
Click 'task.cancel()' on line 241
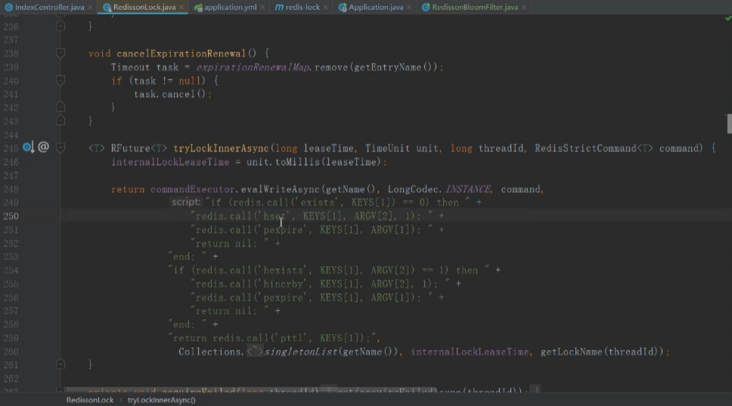pyautogui.click(x=170, y=94)
